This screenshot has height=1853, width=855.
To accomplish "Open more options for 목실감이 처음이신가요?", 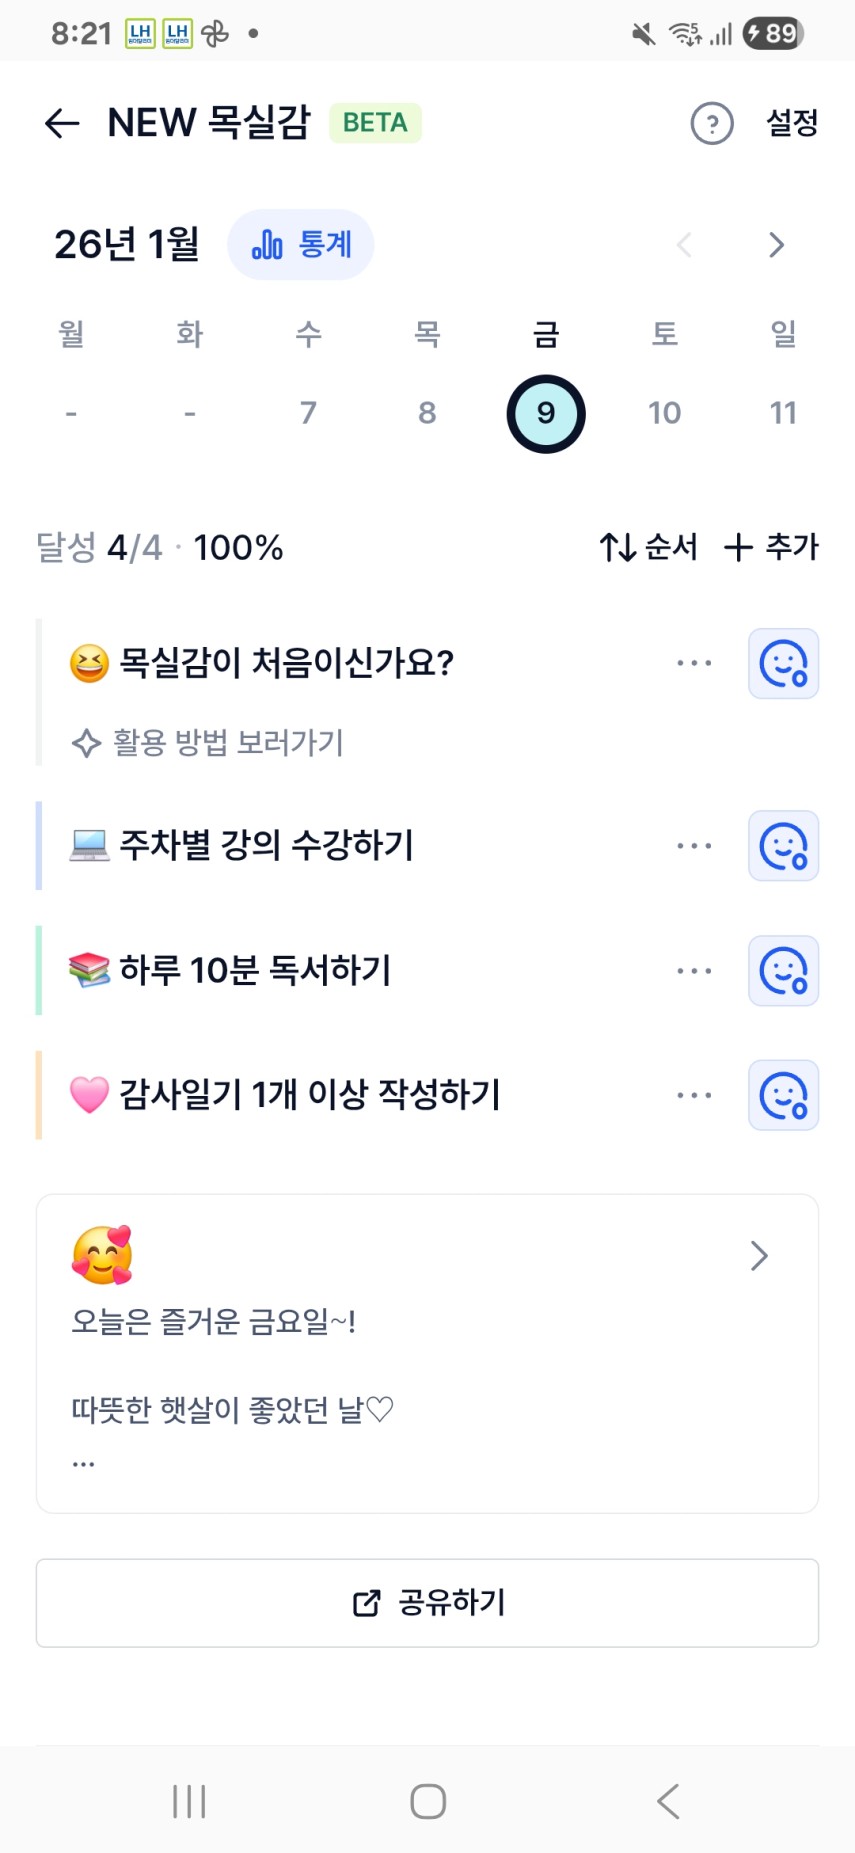I will point(694,663).
